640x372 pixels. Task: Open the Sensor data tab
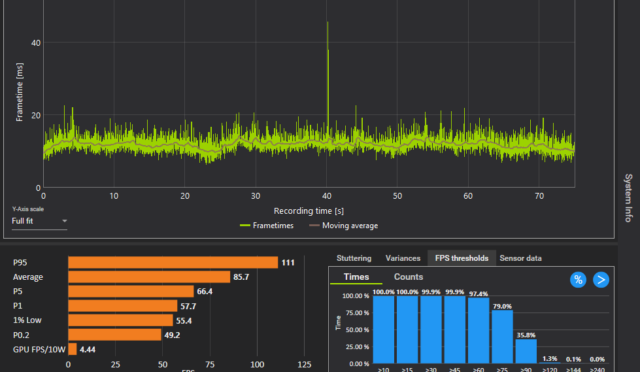(520, 258)
